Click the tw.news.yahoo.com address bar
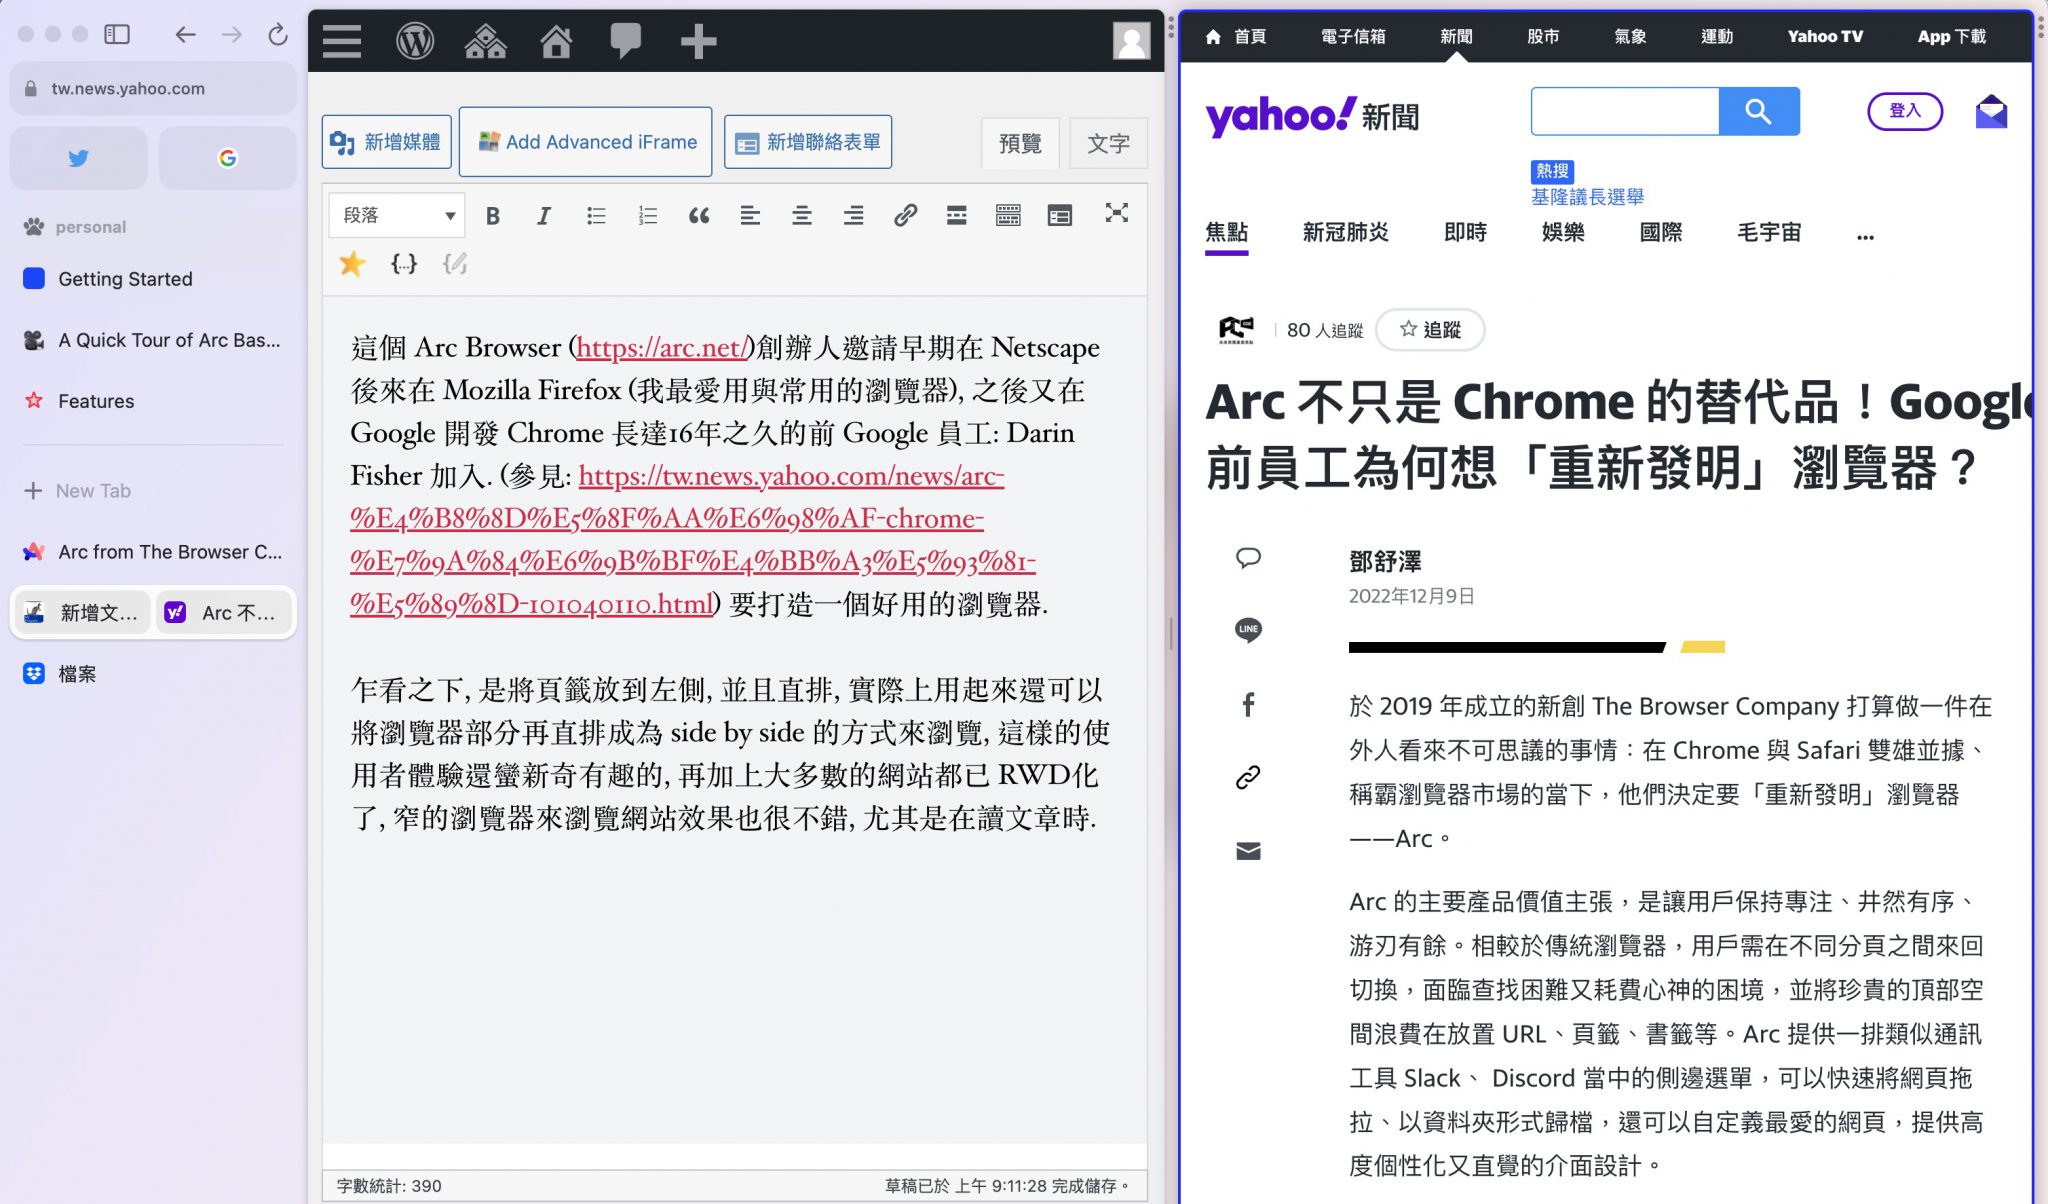Screen dimensions: 2048x1204 tap(153, 88)
